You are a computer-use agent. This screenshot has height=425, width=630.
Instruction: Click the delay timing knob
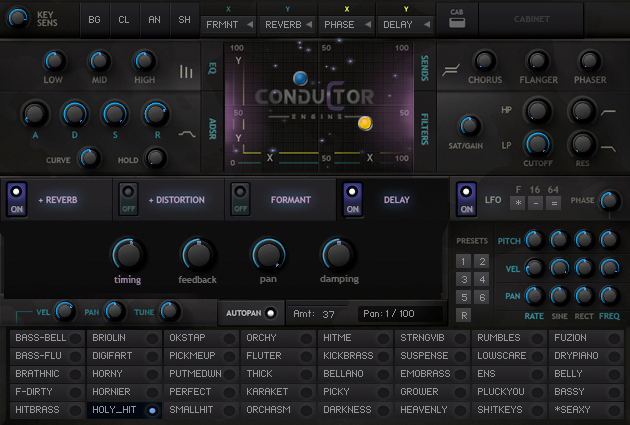[128, 254]
